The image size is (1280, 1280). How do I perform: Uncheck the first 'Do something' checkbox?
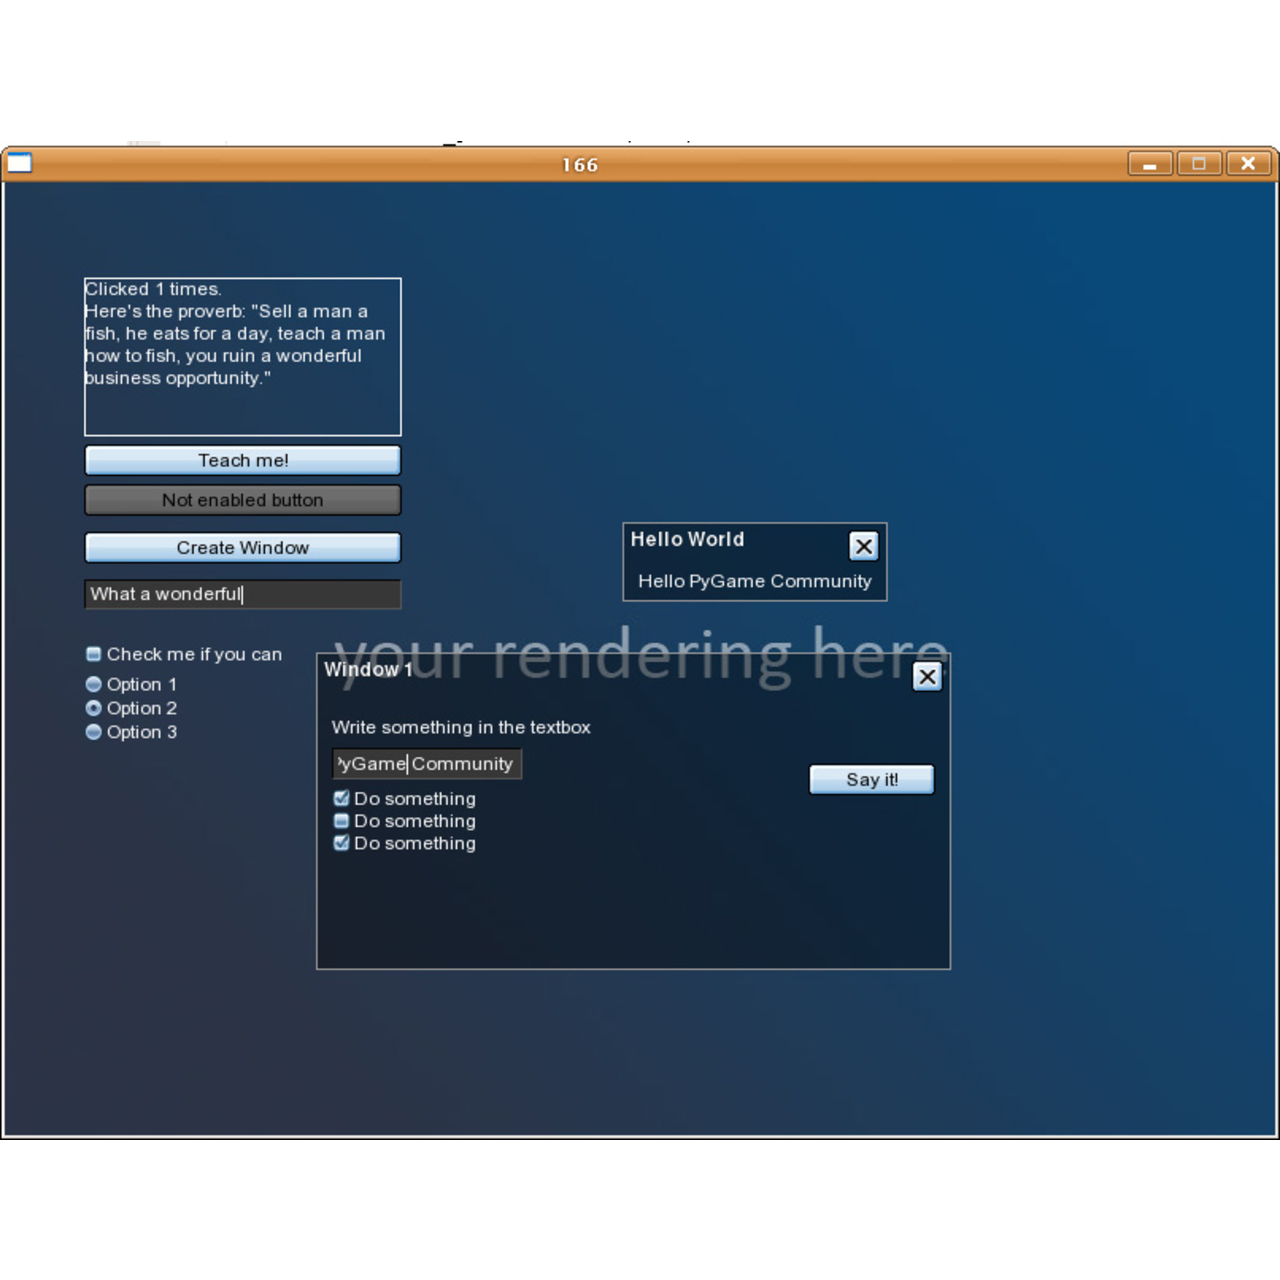pos(341,798)
